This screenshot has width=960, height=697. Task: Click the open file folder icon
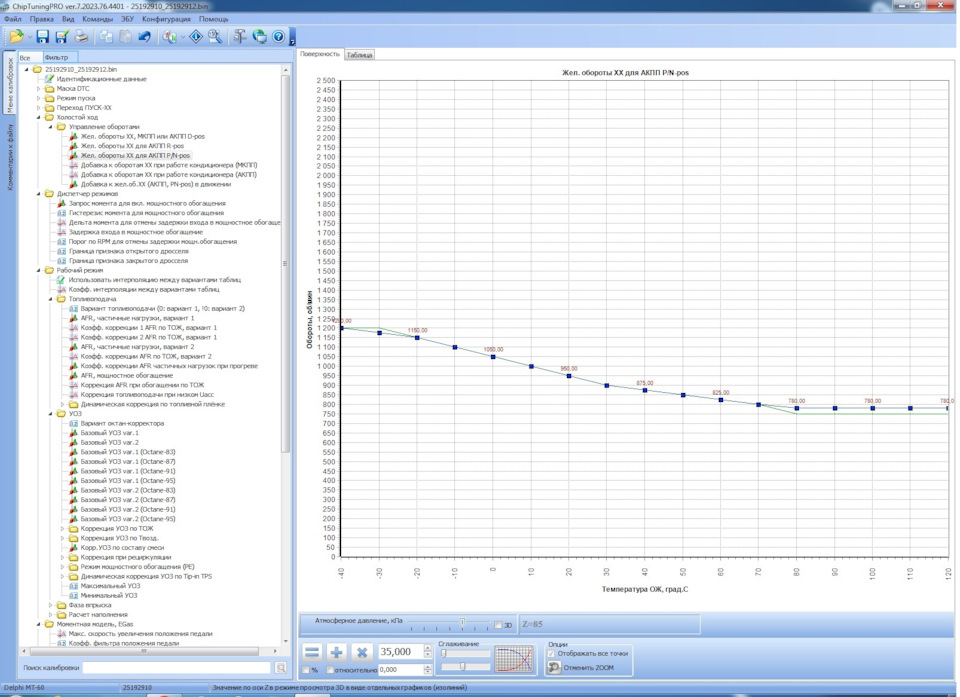[x=16, y=37]
